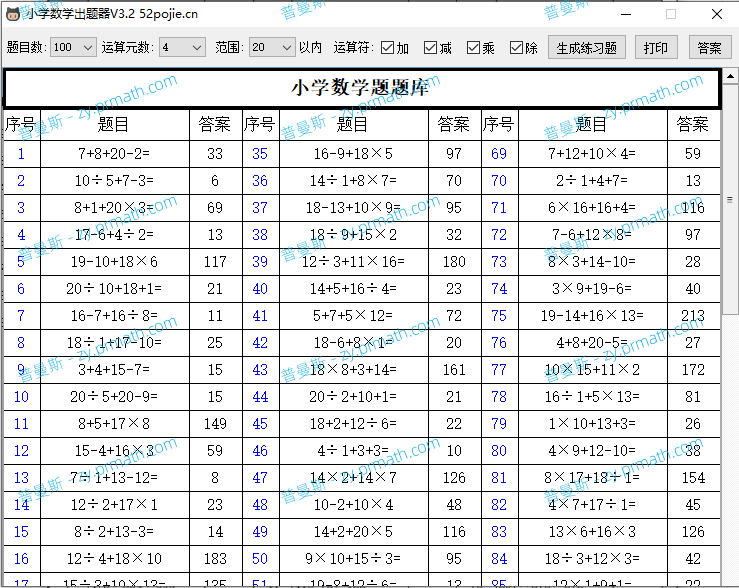Select question cell 13×6+16×3
739x588 pixels.
coord(592,532)
